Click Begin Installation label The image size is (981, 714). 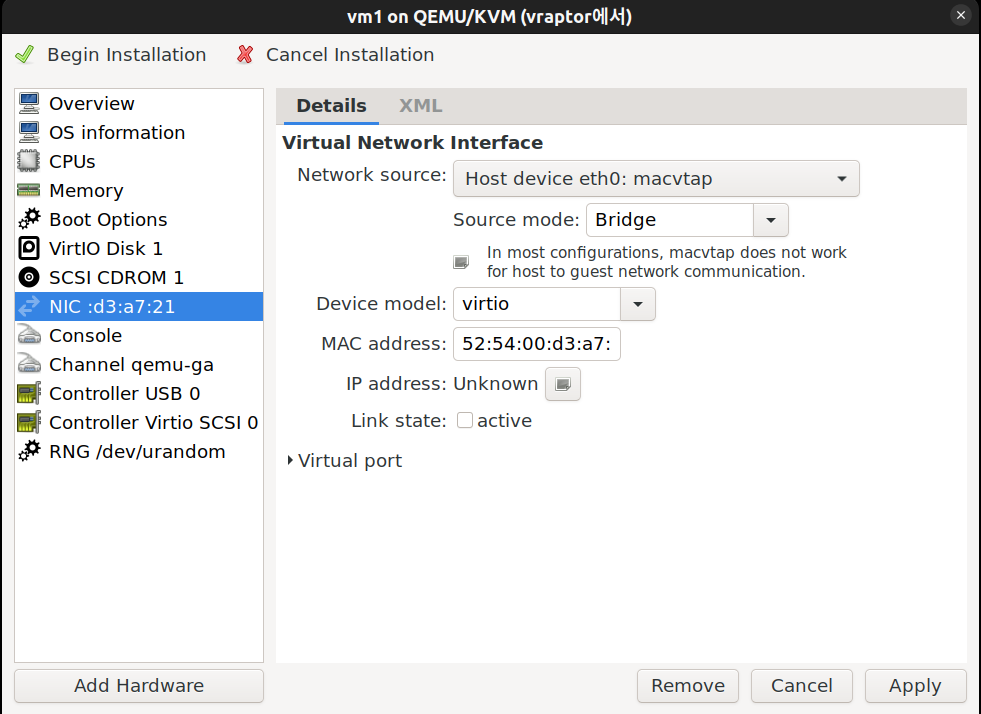click(x=127, y=54)
